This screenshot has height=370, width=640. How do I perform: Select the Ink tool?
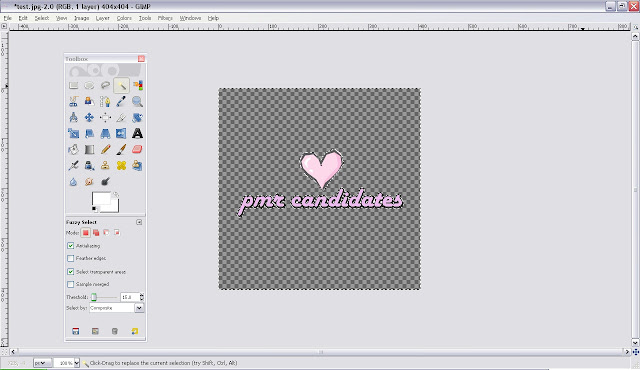[x=89, y=165]
